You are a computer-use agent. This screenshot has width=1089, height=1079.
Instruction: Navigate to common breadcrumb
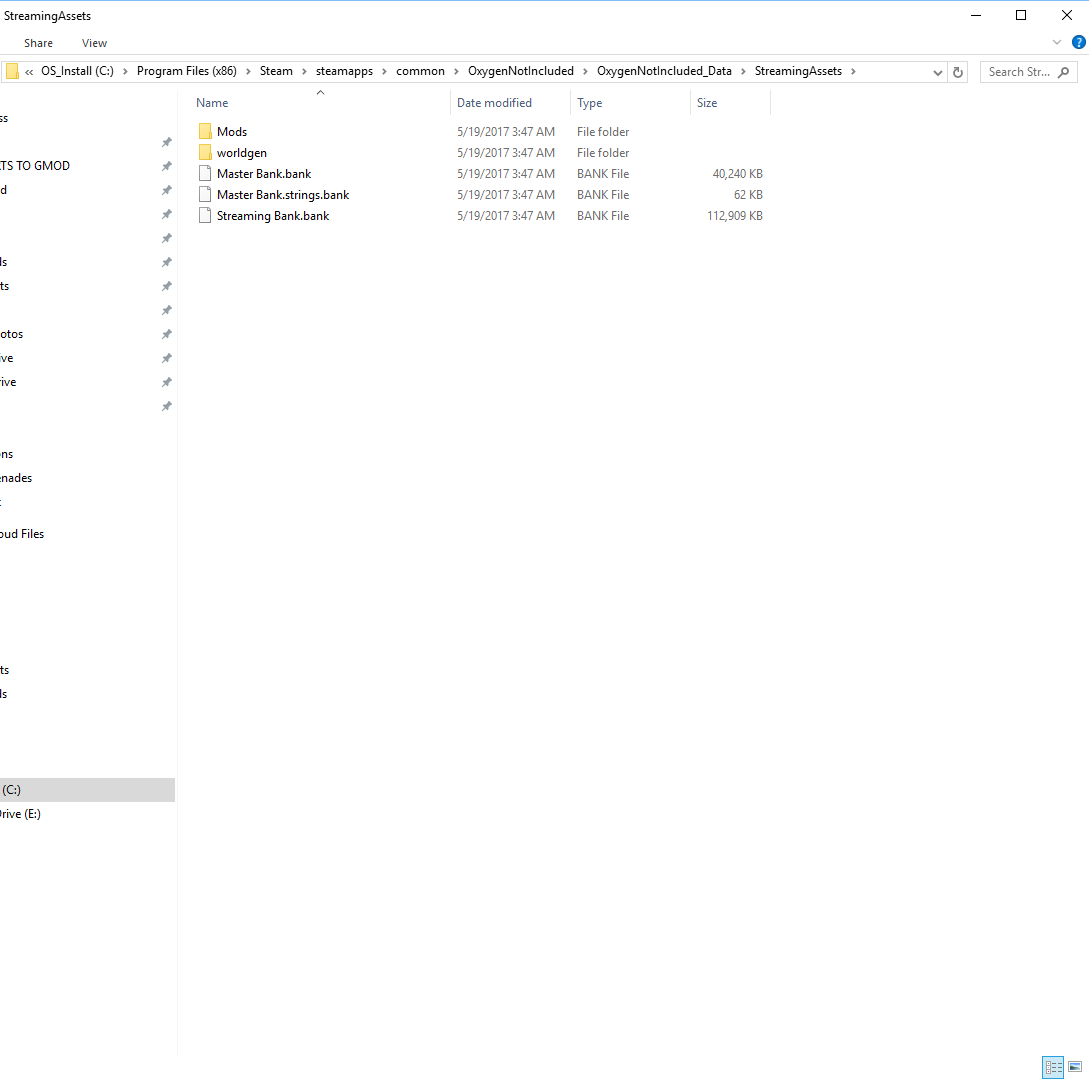coord(420,71)
